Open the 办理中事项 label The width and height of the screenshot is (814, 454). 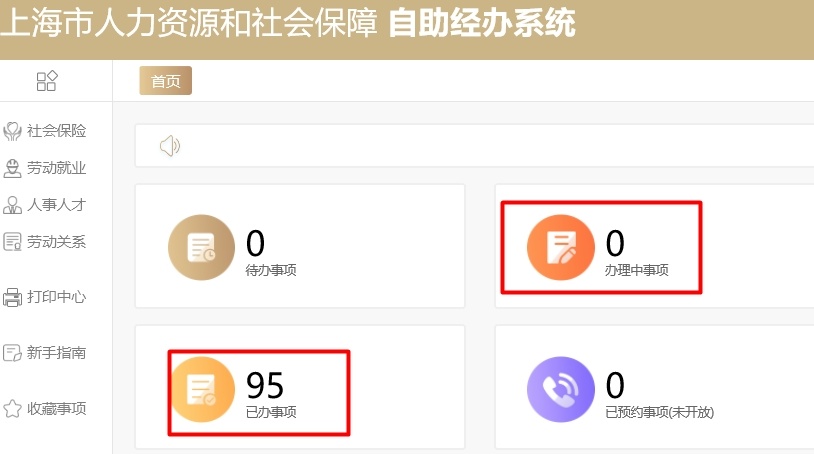pos(637,270)
